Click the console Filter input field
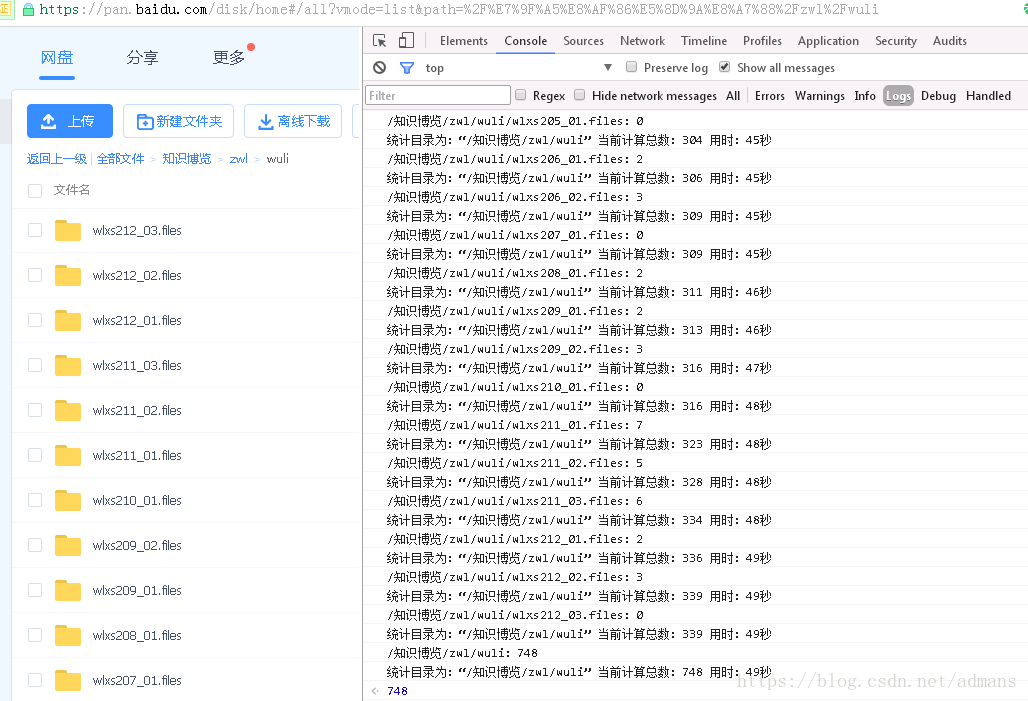The height and width of the screenshot is (701, 1028). tap(438, 95)
